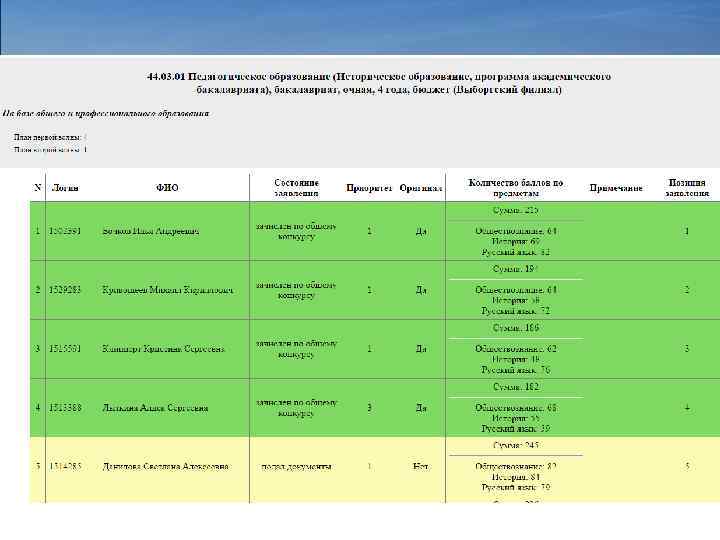720x540 pixels.
Task: Click 'Русский язык: 72' in row 2
Action: click(515, 311)
